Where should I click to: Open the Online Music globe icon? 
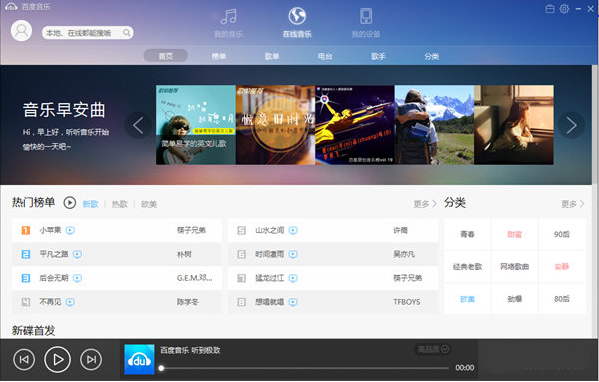click(297, 16)
